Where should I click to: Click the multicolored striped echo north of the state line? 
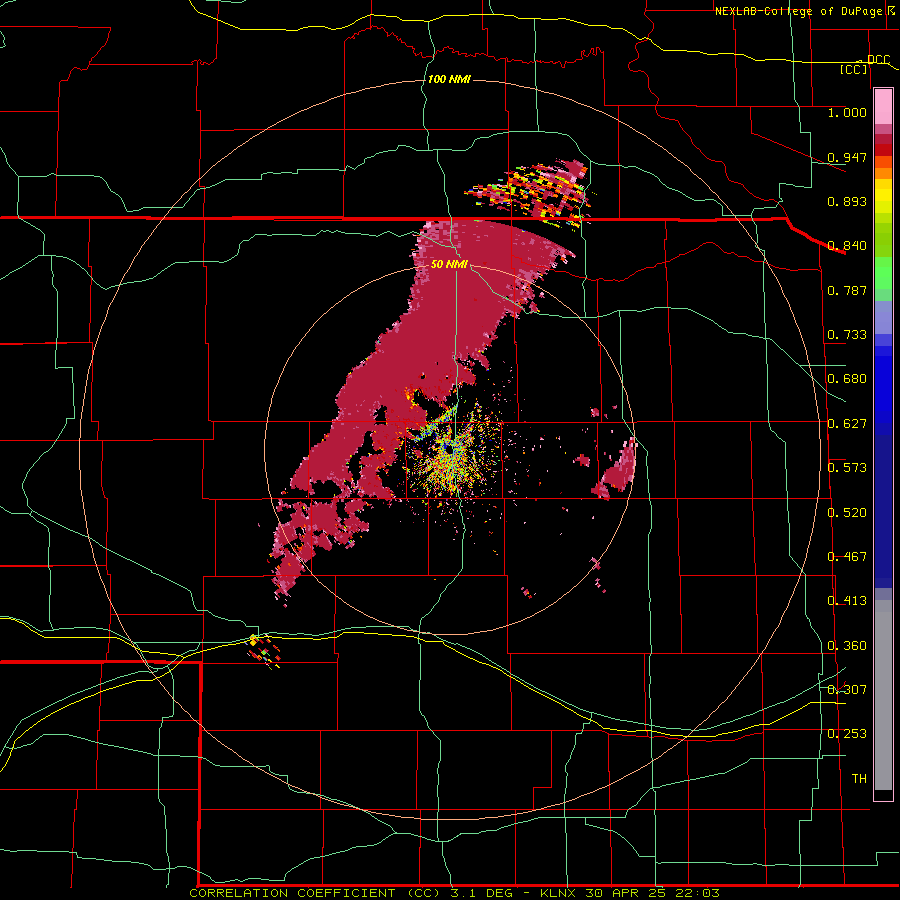(x=531, y=195)
